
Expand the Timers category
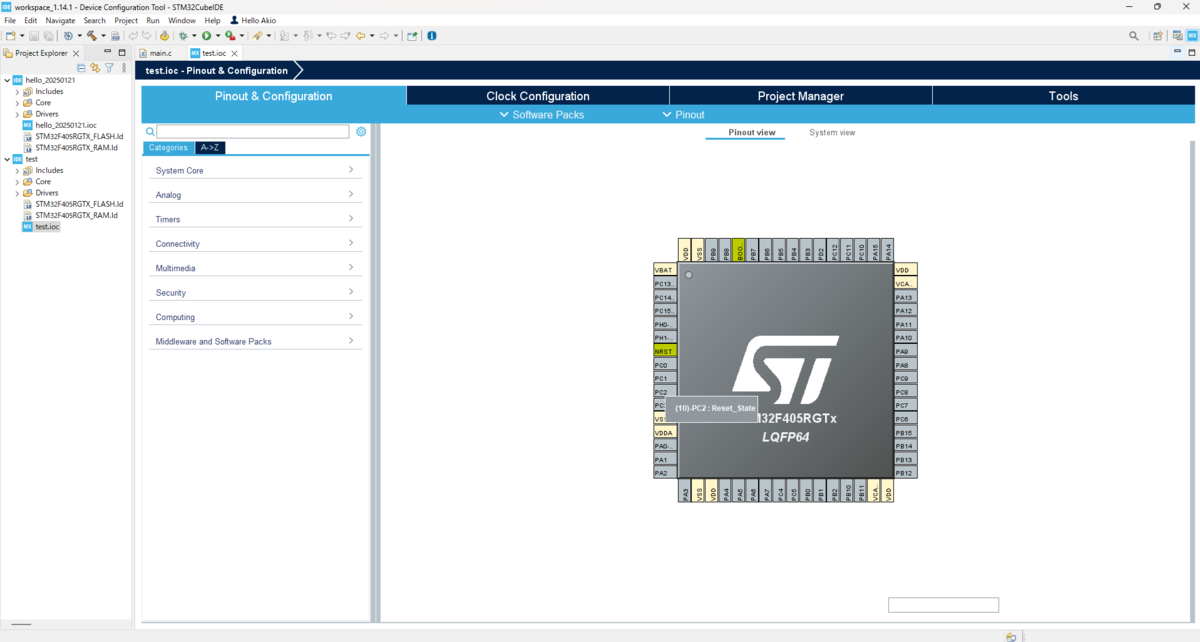point(255,219)
